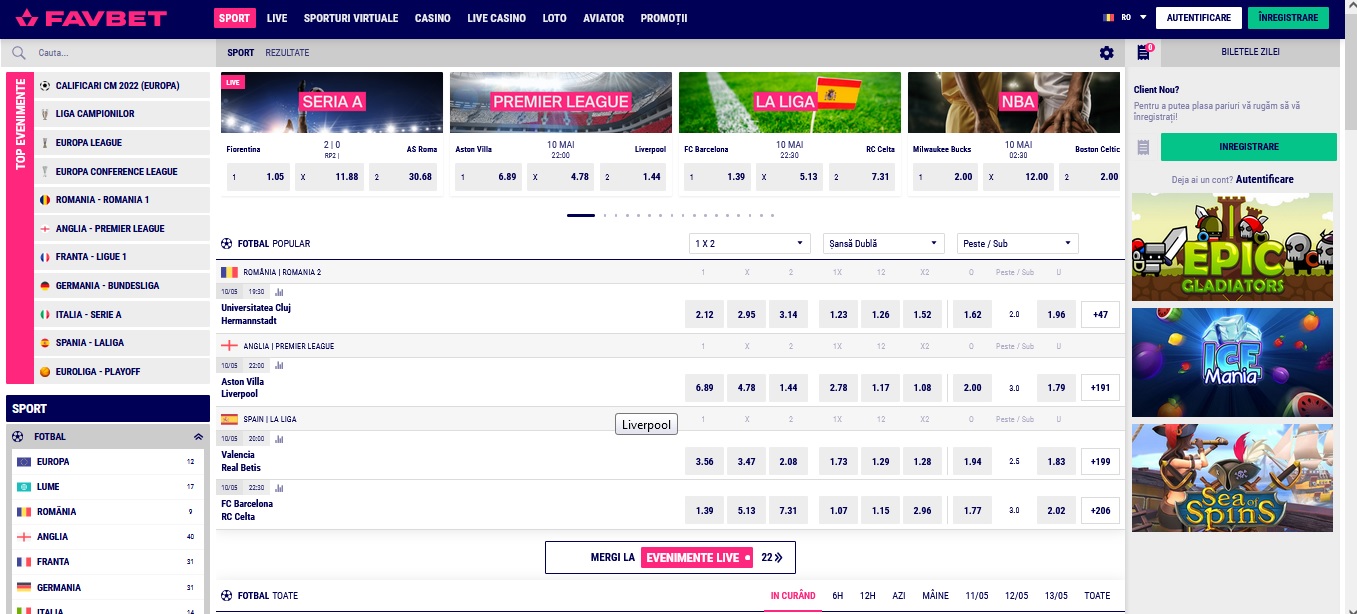Click the search magnifier icon
The height and width of the screenshot is (614, 1357).
click(x=19, y=53)
